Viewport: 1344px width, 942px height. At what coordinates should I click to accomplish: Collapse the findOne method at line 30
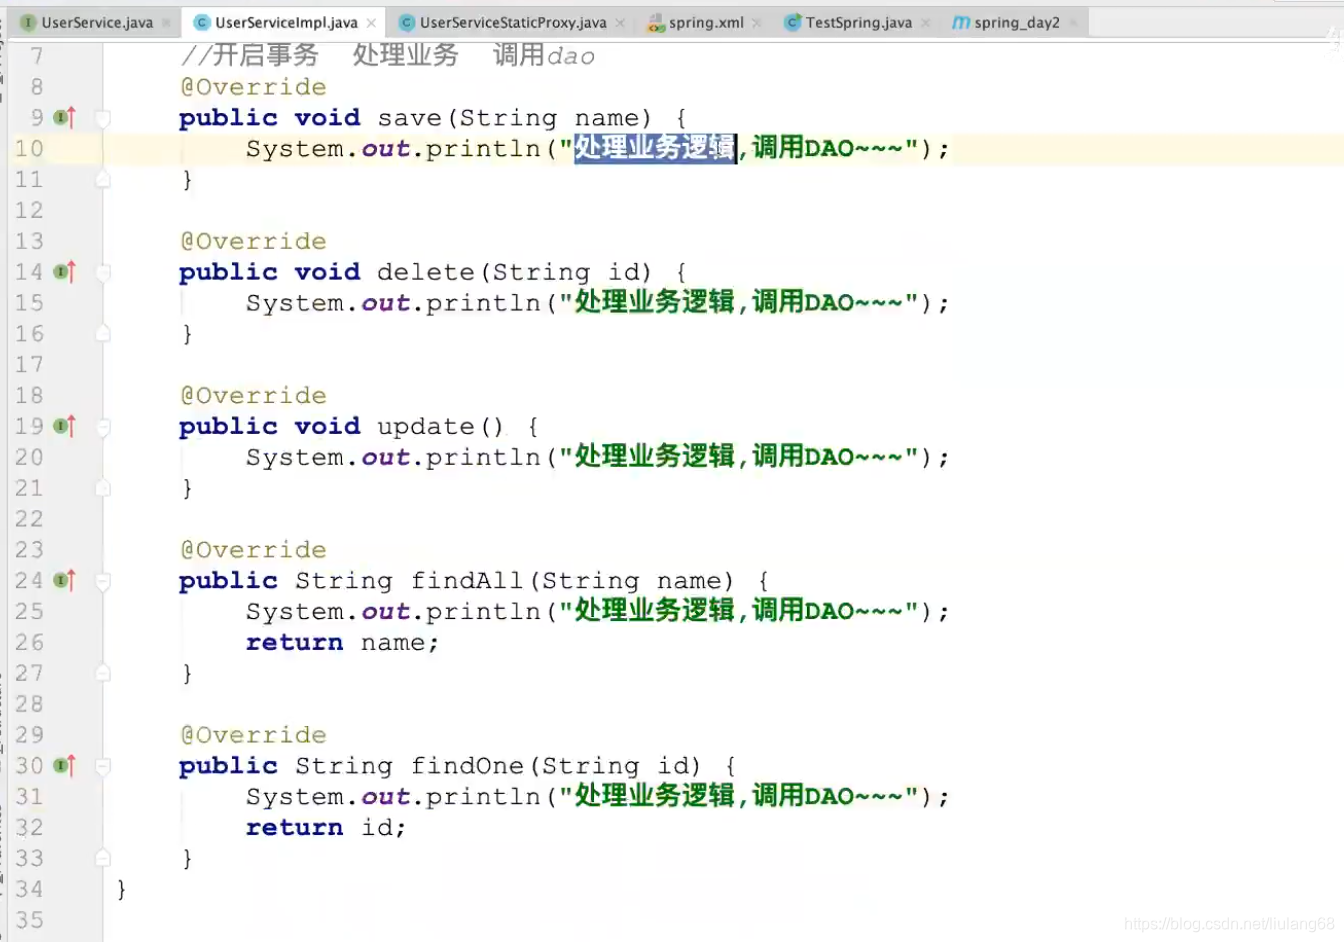click(x=102, y=766)
